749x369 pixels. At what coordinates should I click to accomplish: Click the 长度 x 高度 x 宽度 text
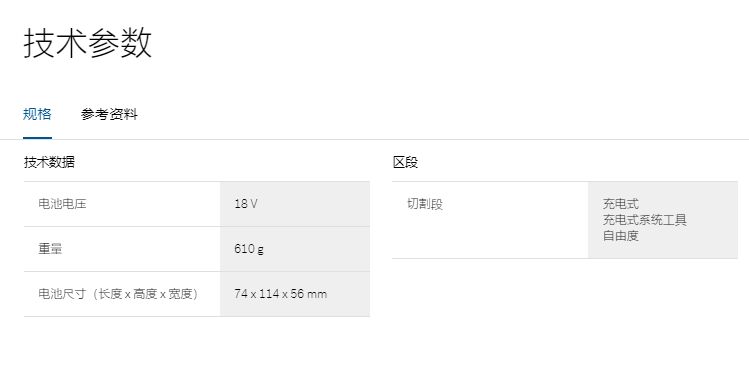coord(144,293)
